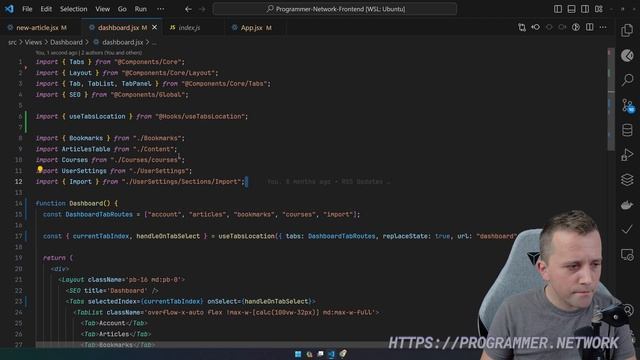Open Remote Explorer monitor icon

[x=627, y=255]
